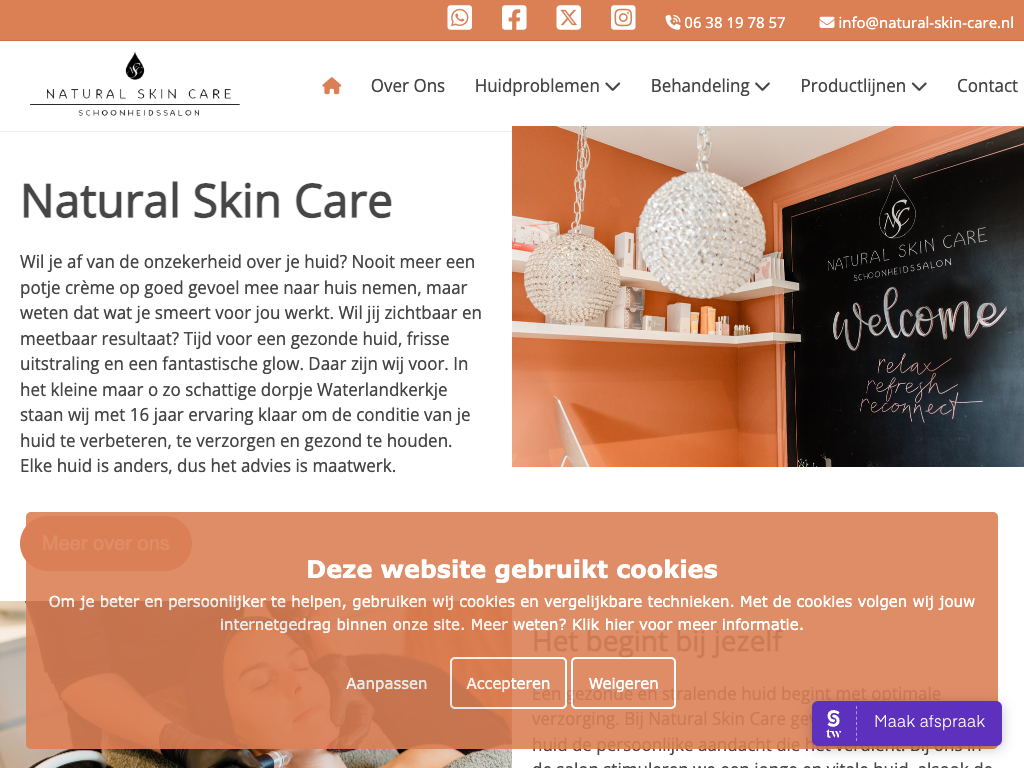Click the Weigeren cookies button

623,683
